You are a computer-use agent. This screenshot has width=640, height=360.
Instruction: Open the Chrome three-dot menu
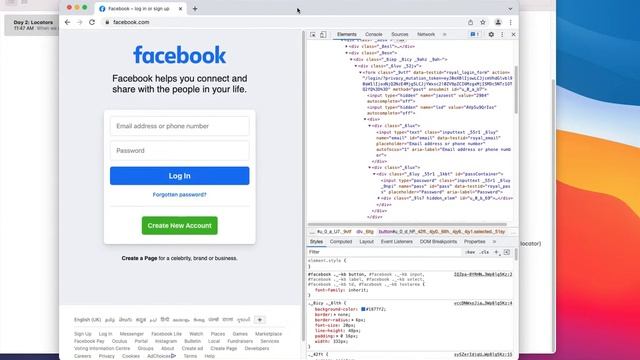click(x=510, y=22)
